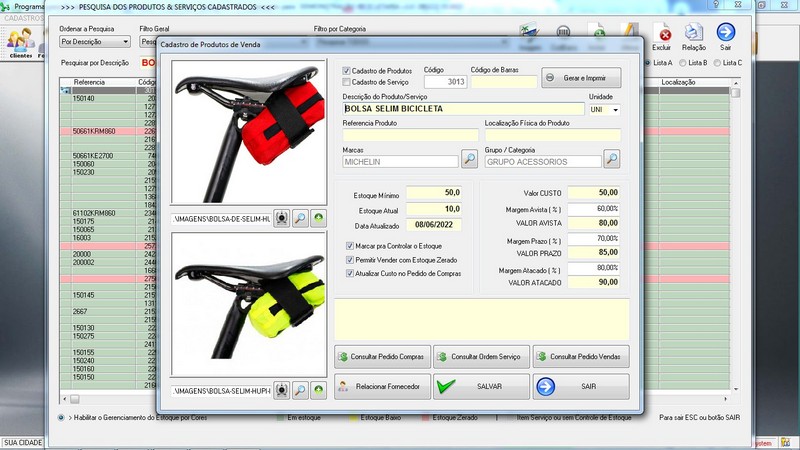This screenshot has height=450, width=800.
Task: Click the Valor CUSTO field
Action: (x=594, y=193)
